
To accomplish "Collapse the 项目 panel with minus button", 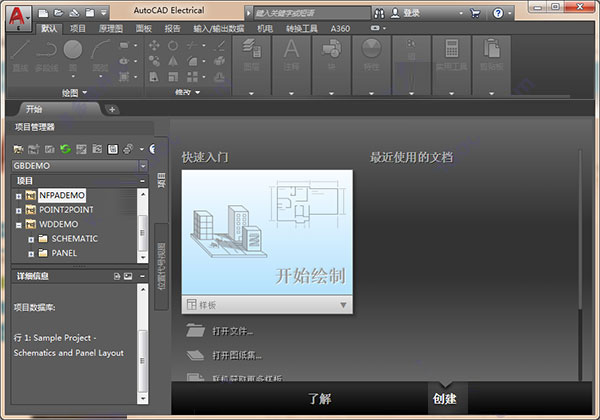I will click(142, 181).
